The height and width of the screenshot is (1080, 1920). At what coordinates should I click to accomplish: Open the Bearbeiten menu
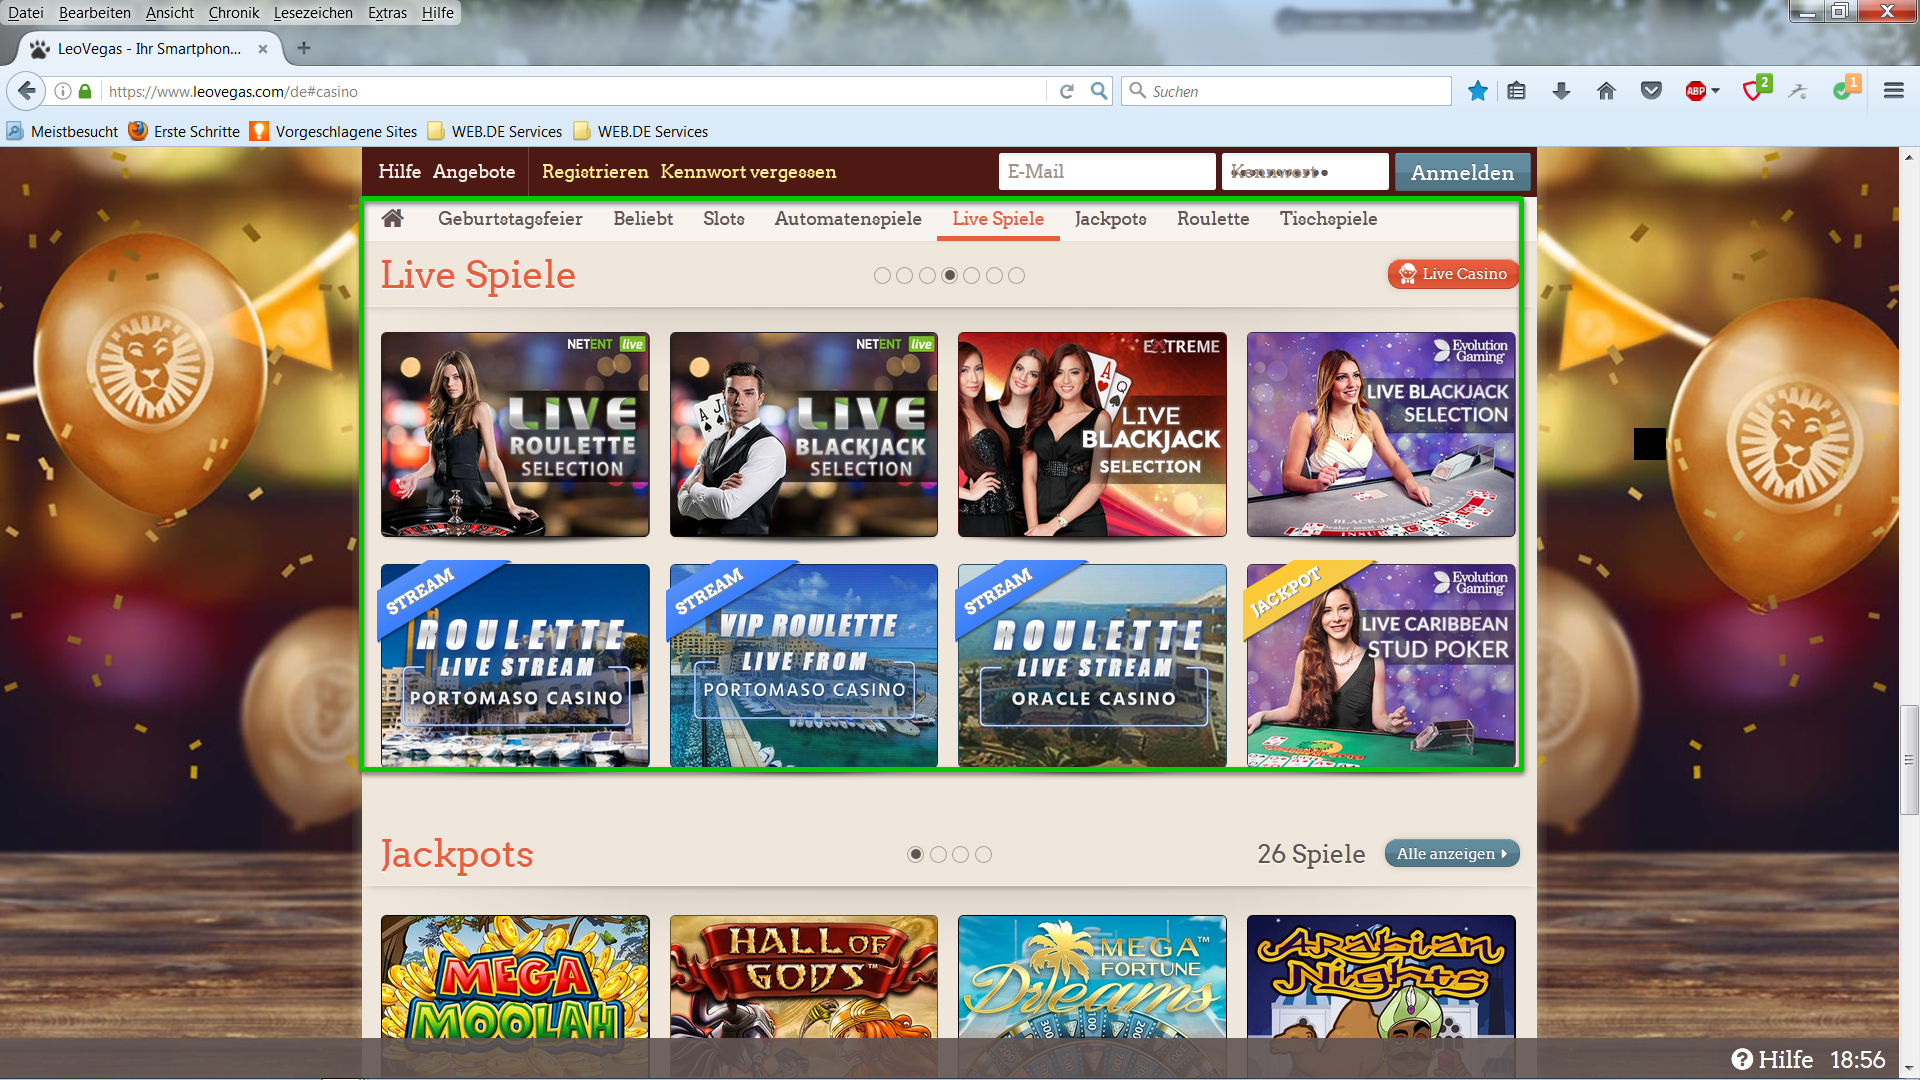tap(95, 12)
